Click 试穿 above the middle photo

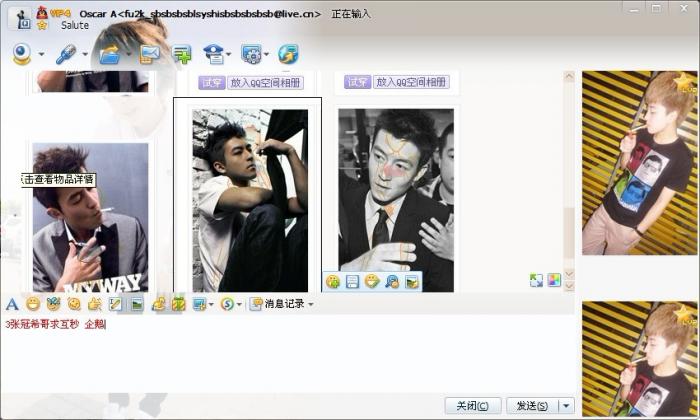pyautogui.click(x=212, y=83)
